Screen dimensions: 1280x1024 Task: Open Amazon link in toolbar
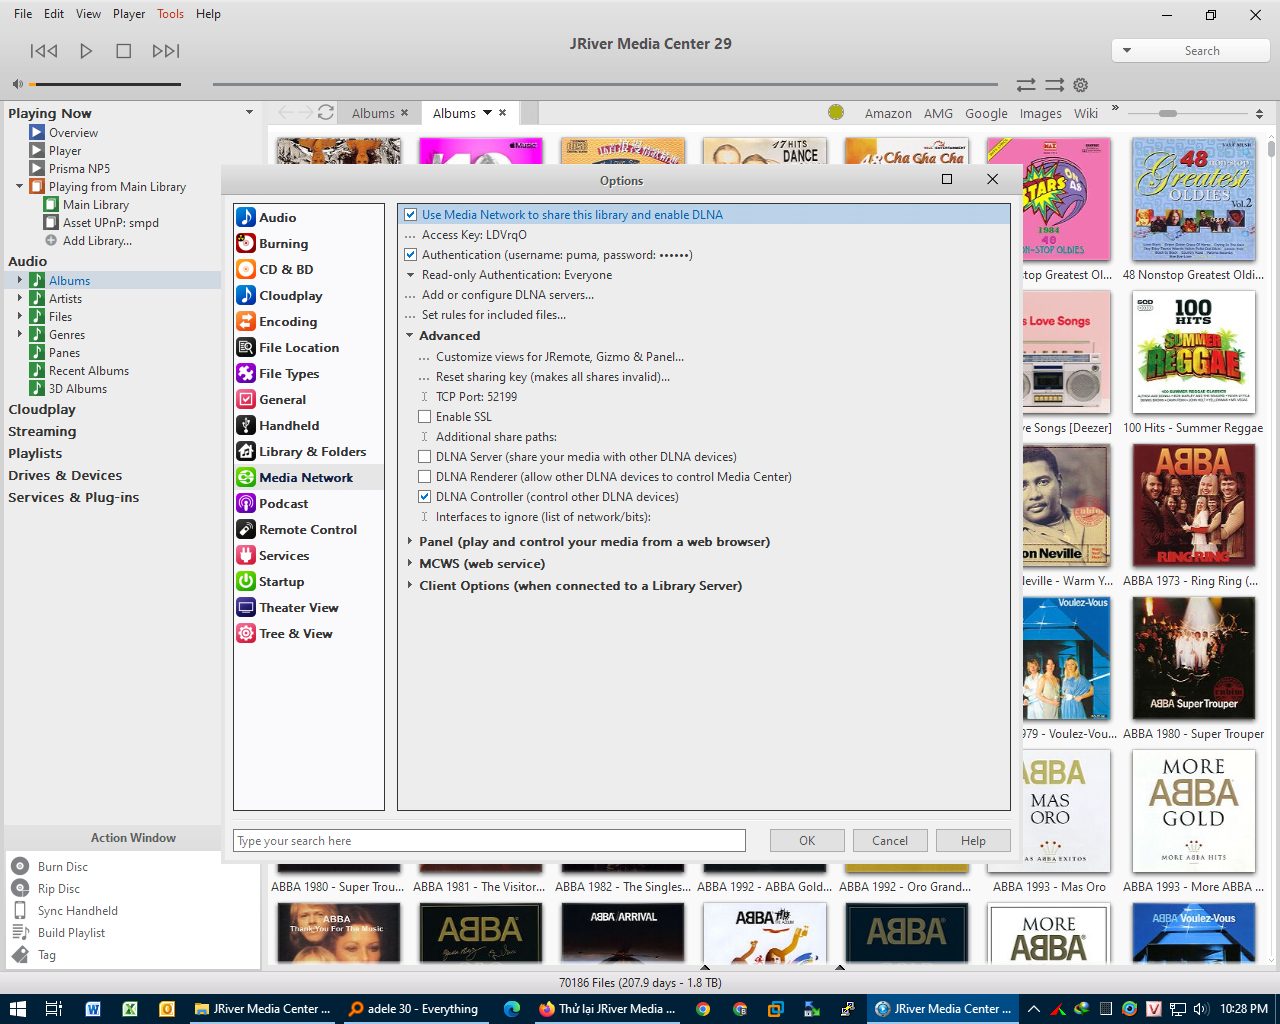click(888, 114)
